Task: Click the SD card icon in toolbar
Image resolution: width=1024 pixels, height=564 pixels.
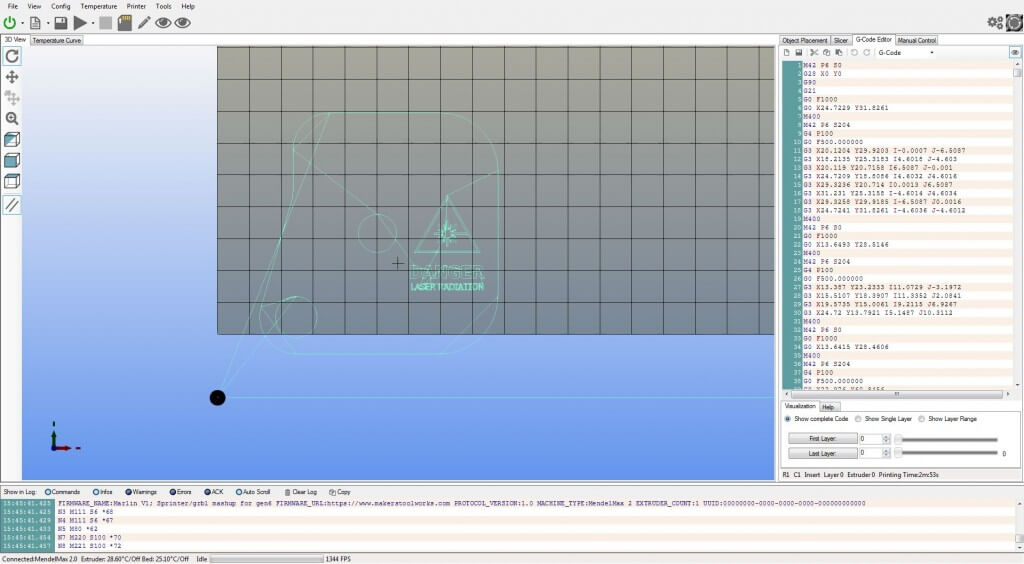Action: [x=125, y=22]
